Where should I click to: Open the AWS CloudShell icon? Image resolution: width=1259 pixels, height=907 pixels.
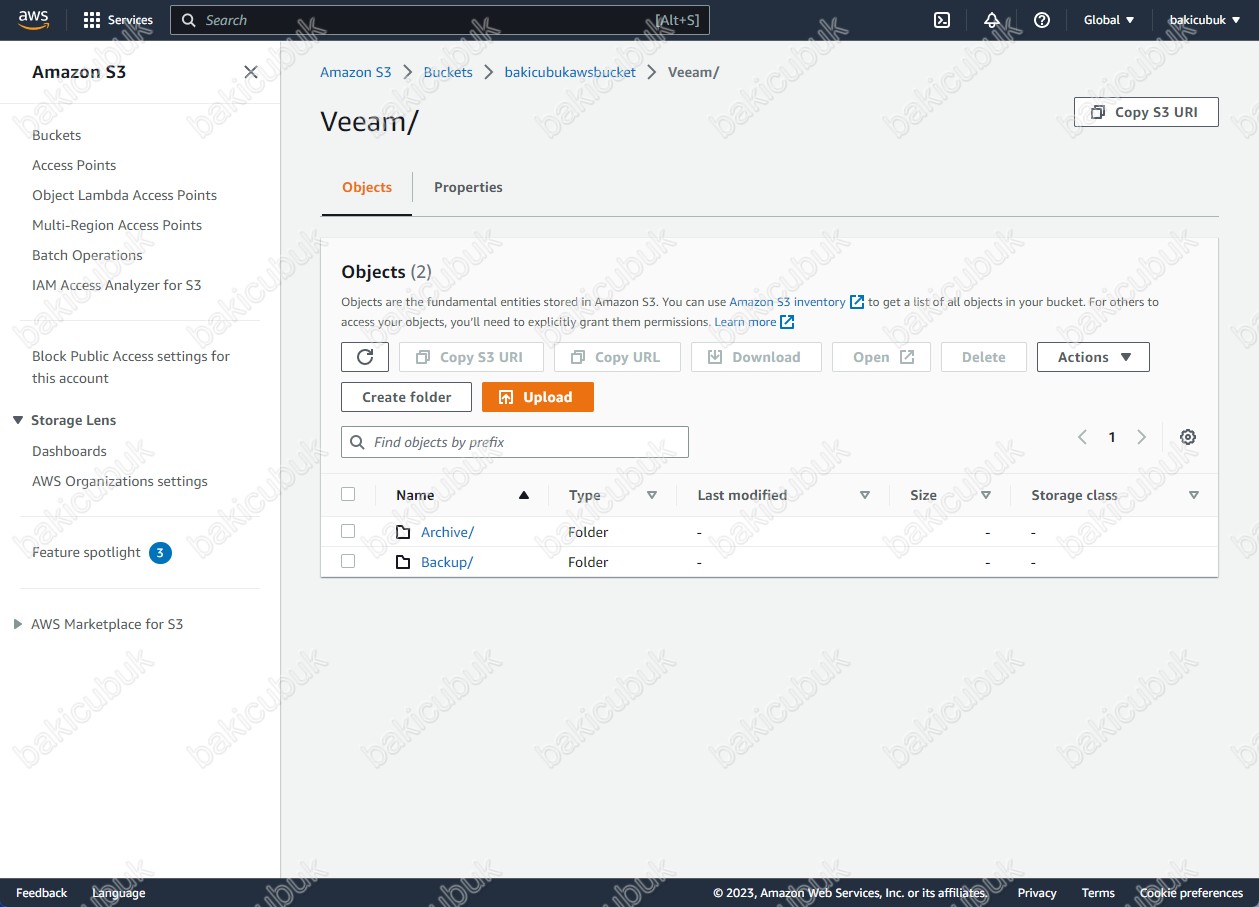point(941,20)
